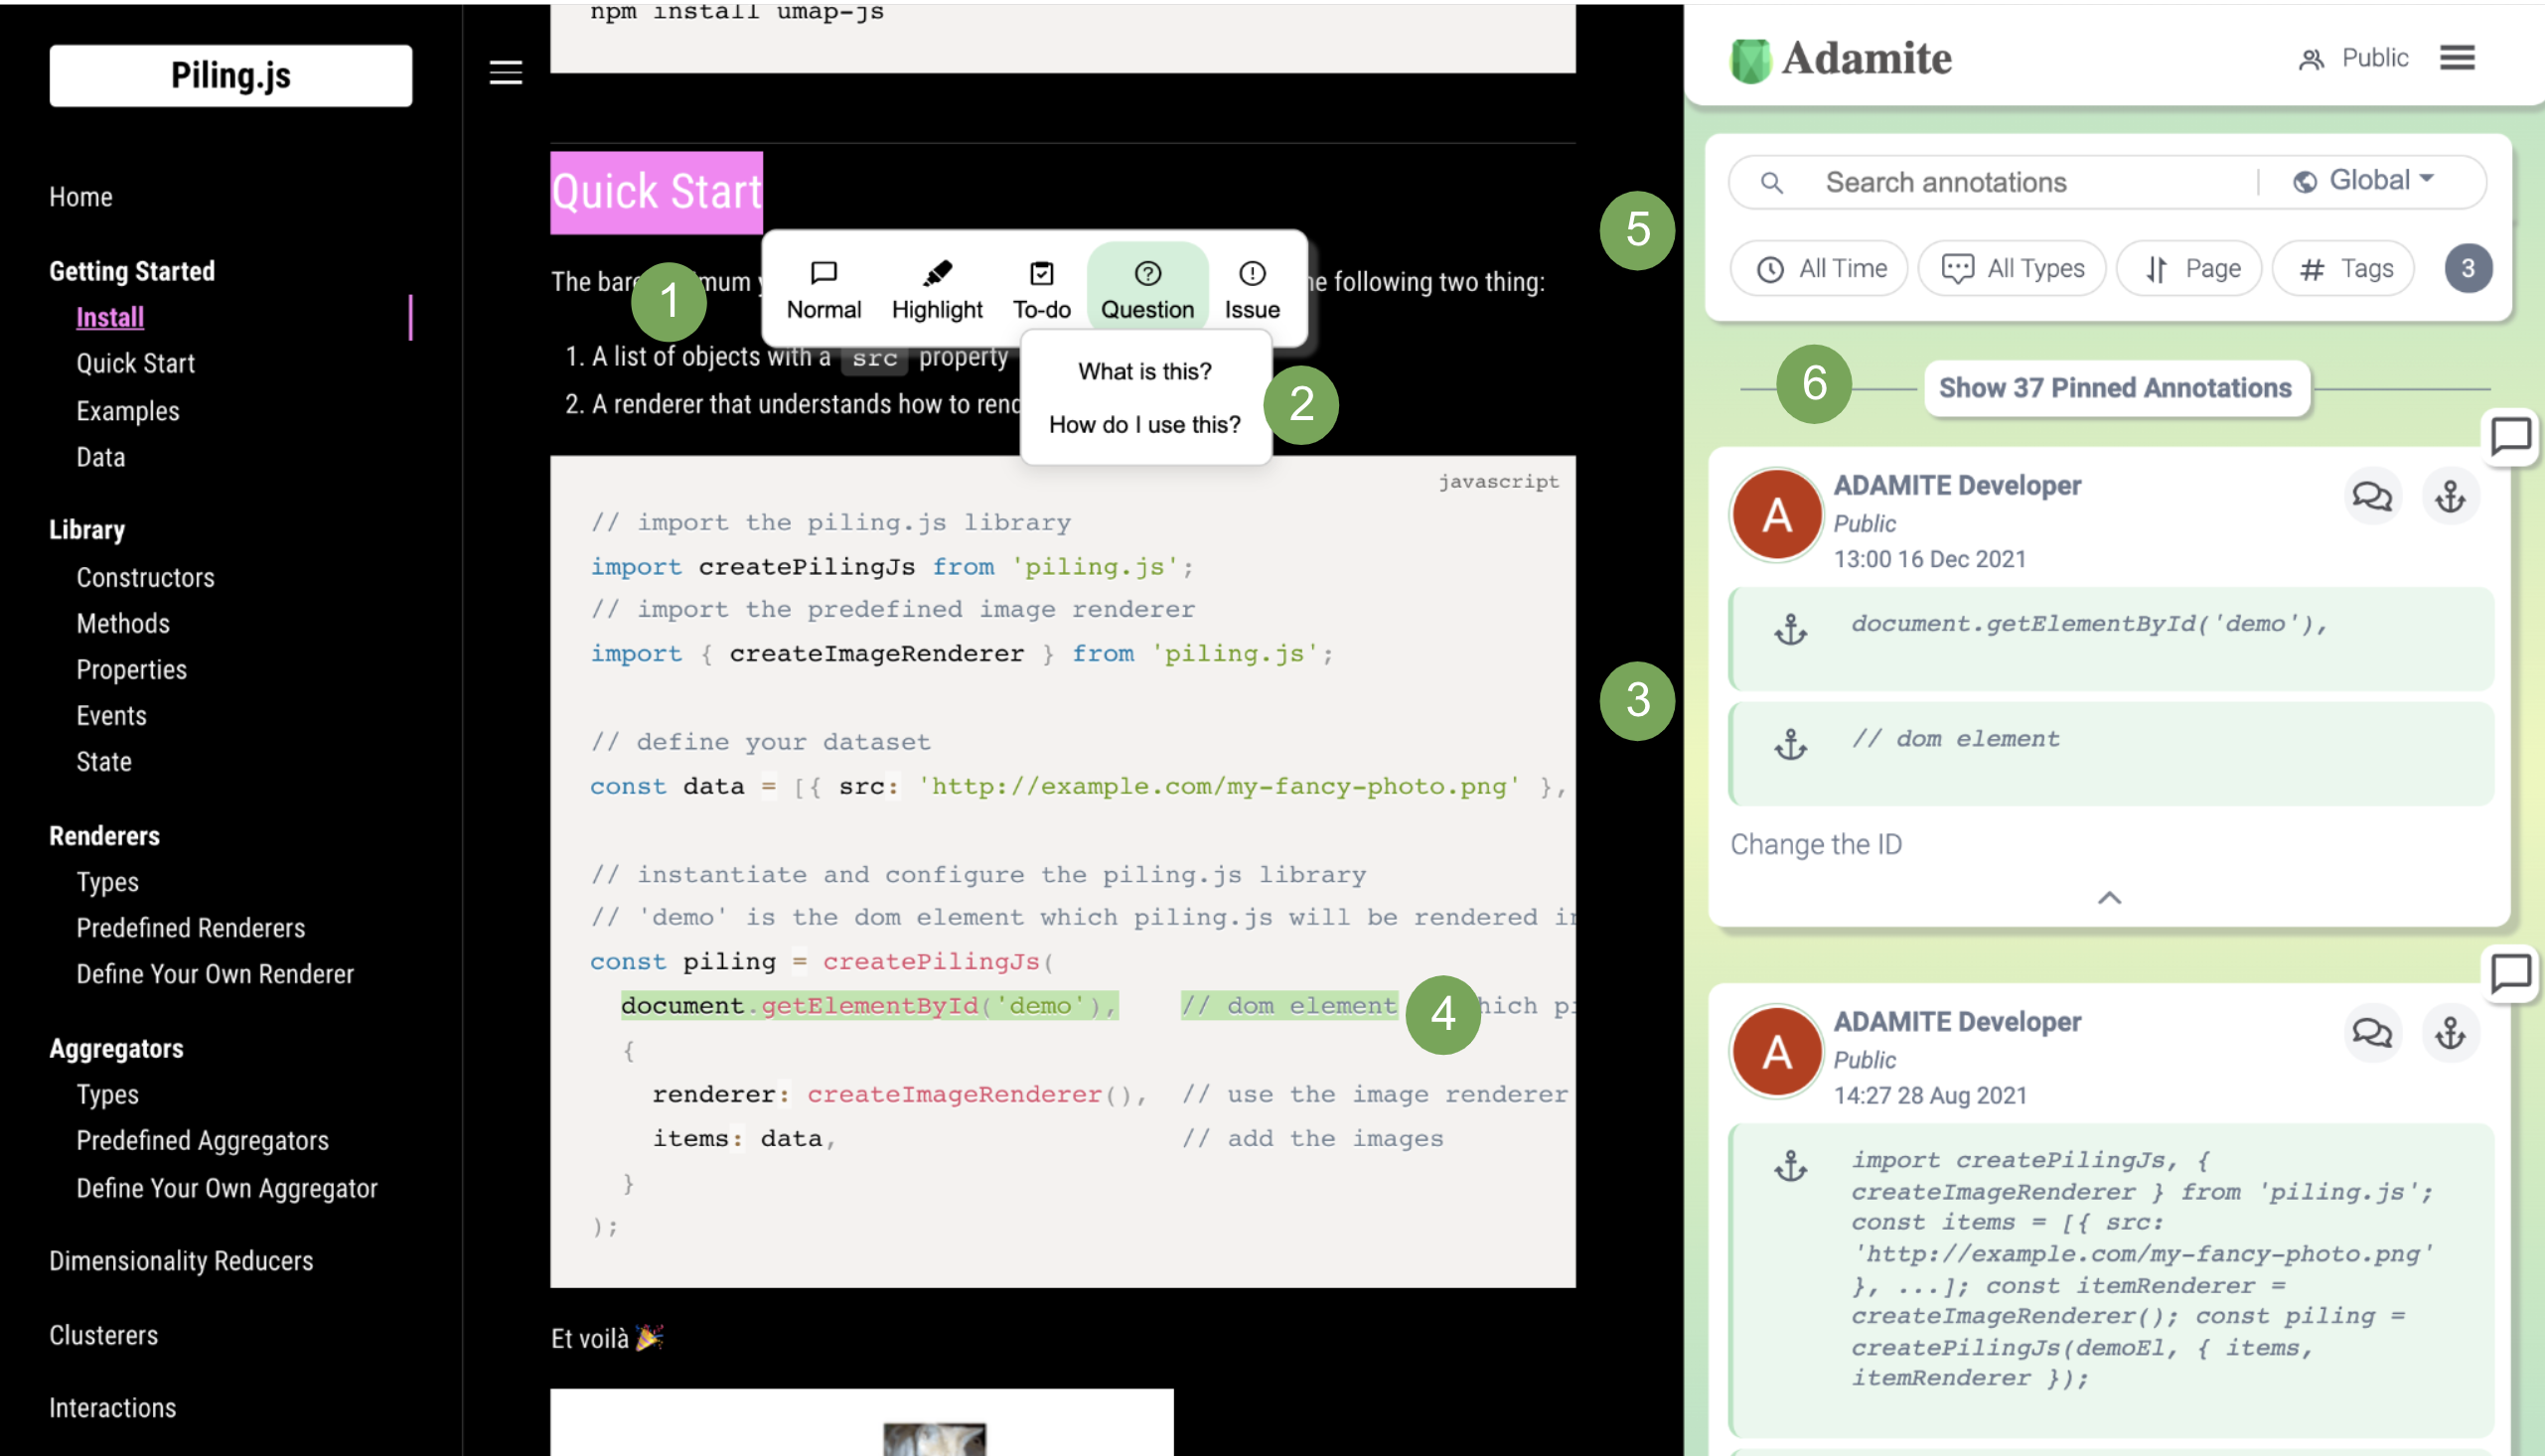
Task: Open replies on the 28 Aug 2021 annotation
Action: coord(2371,1032)
